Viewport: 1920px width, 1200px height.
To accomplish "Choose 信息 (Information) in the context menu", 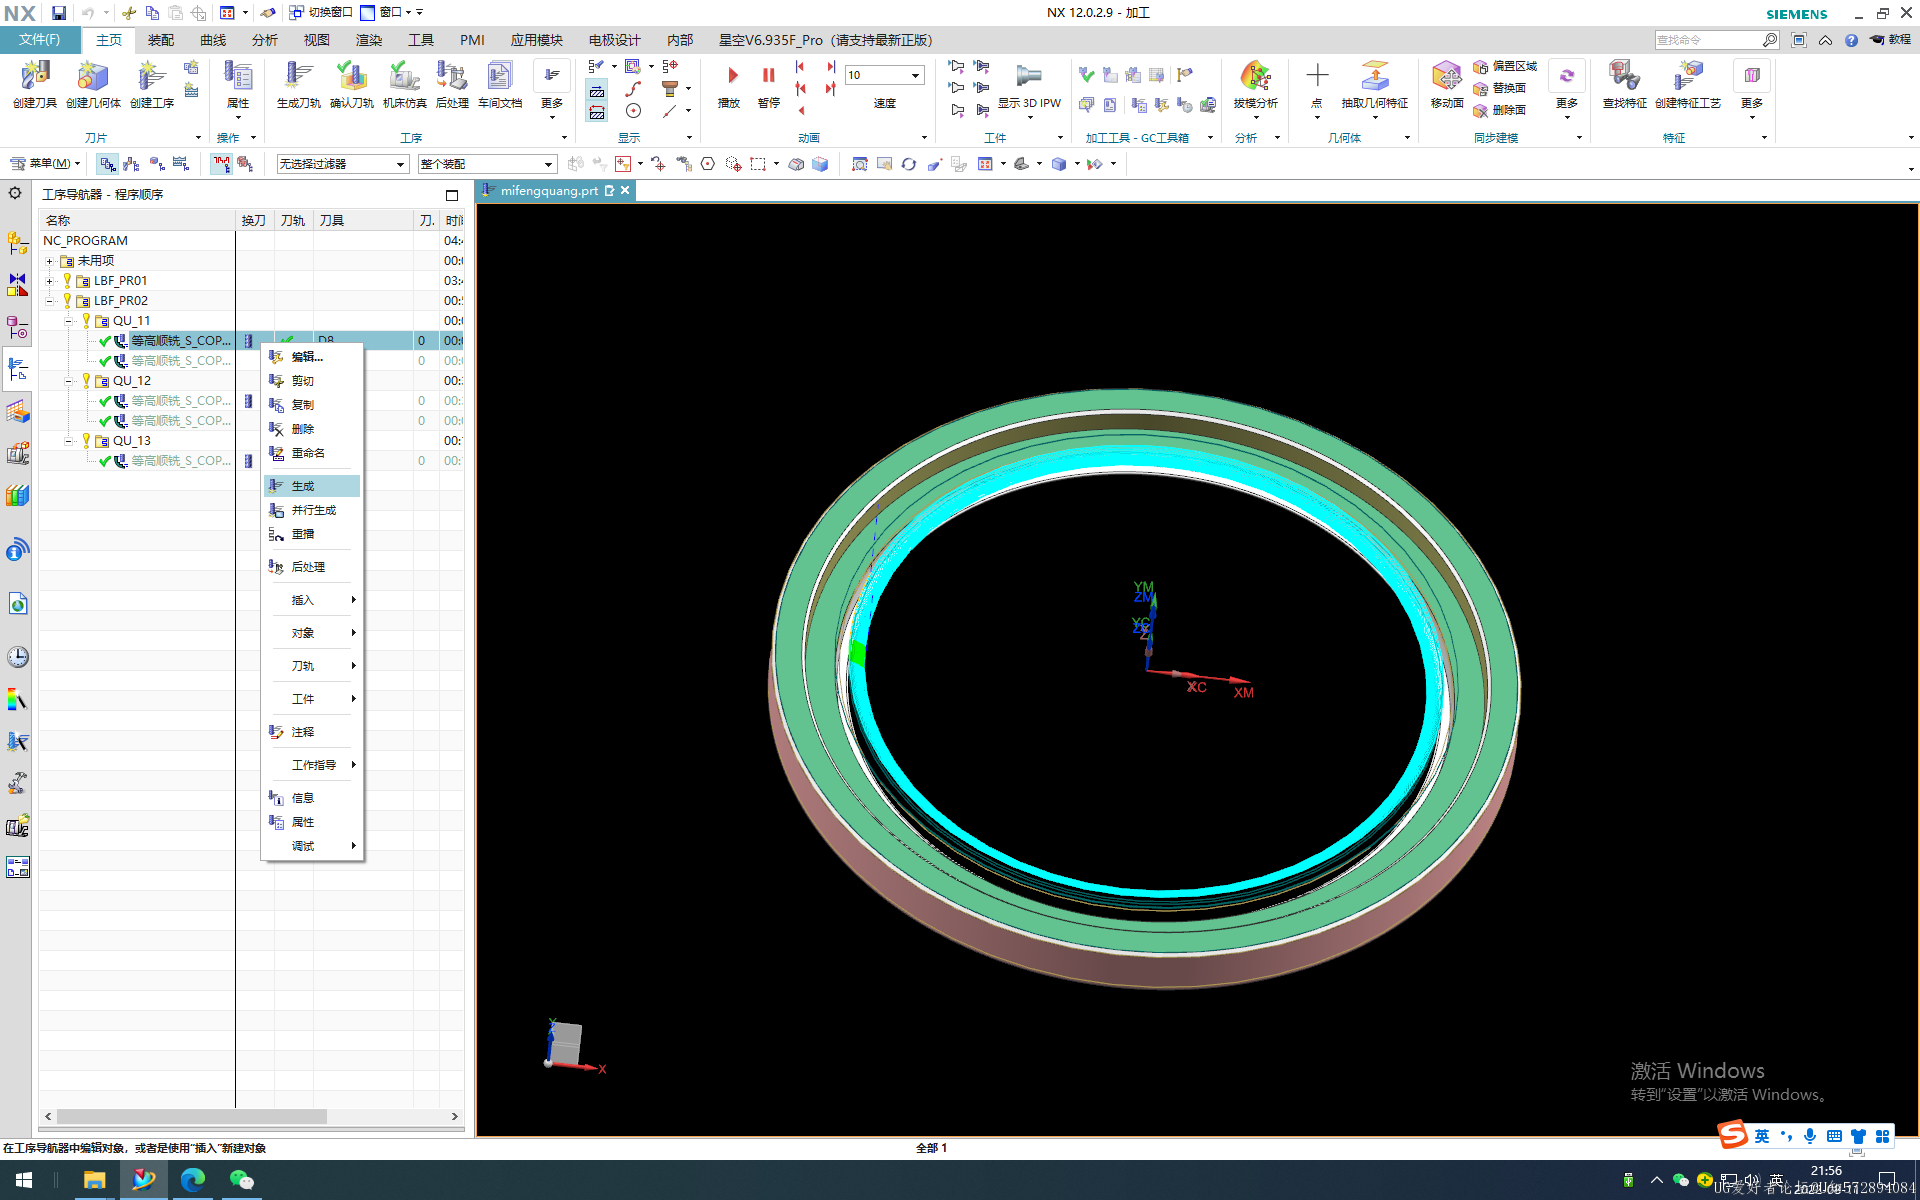I will coord(312,798).
